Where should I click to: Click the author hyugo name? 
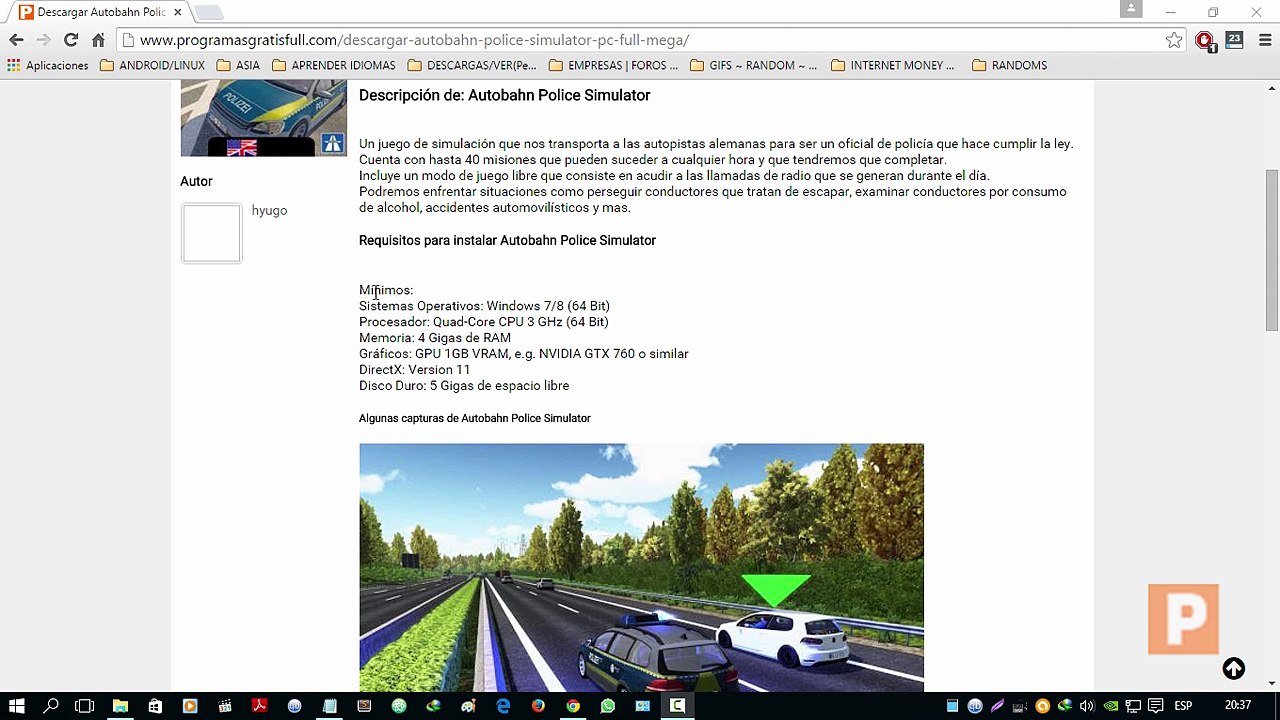click(x=269, y=210)
